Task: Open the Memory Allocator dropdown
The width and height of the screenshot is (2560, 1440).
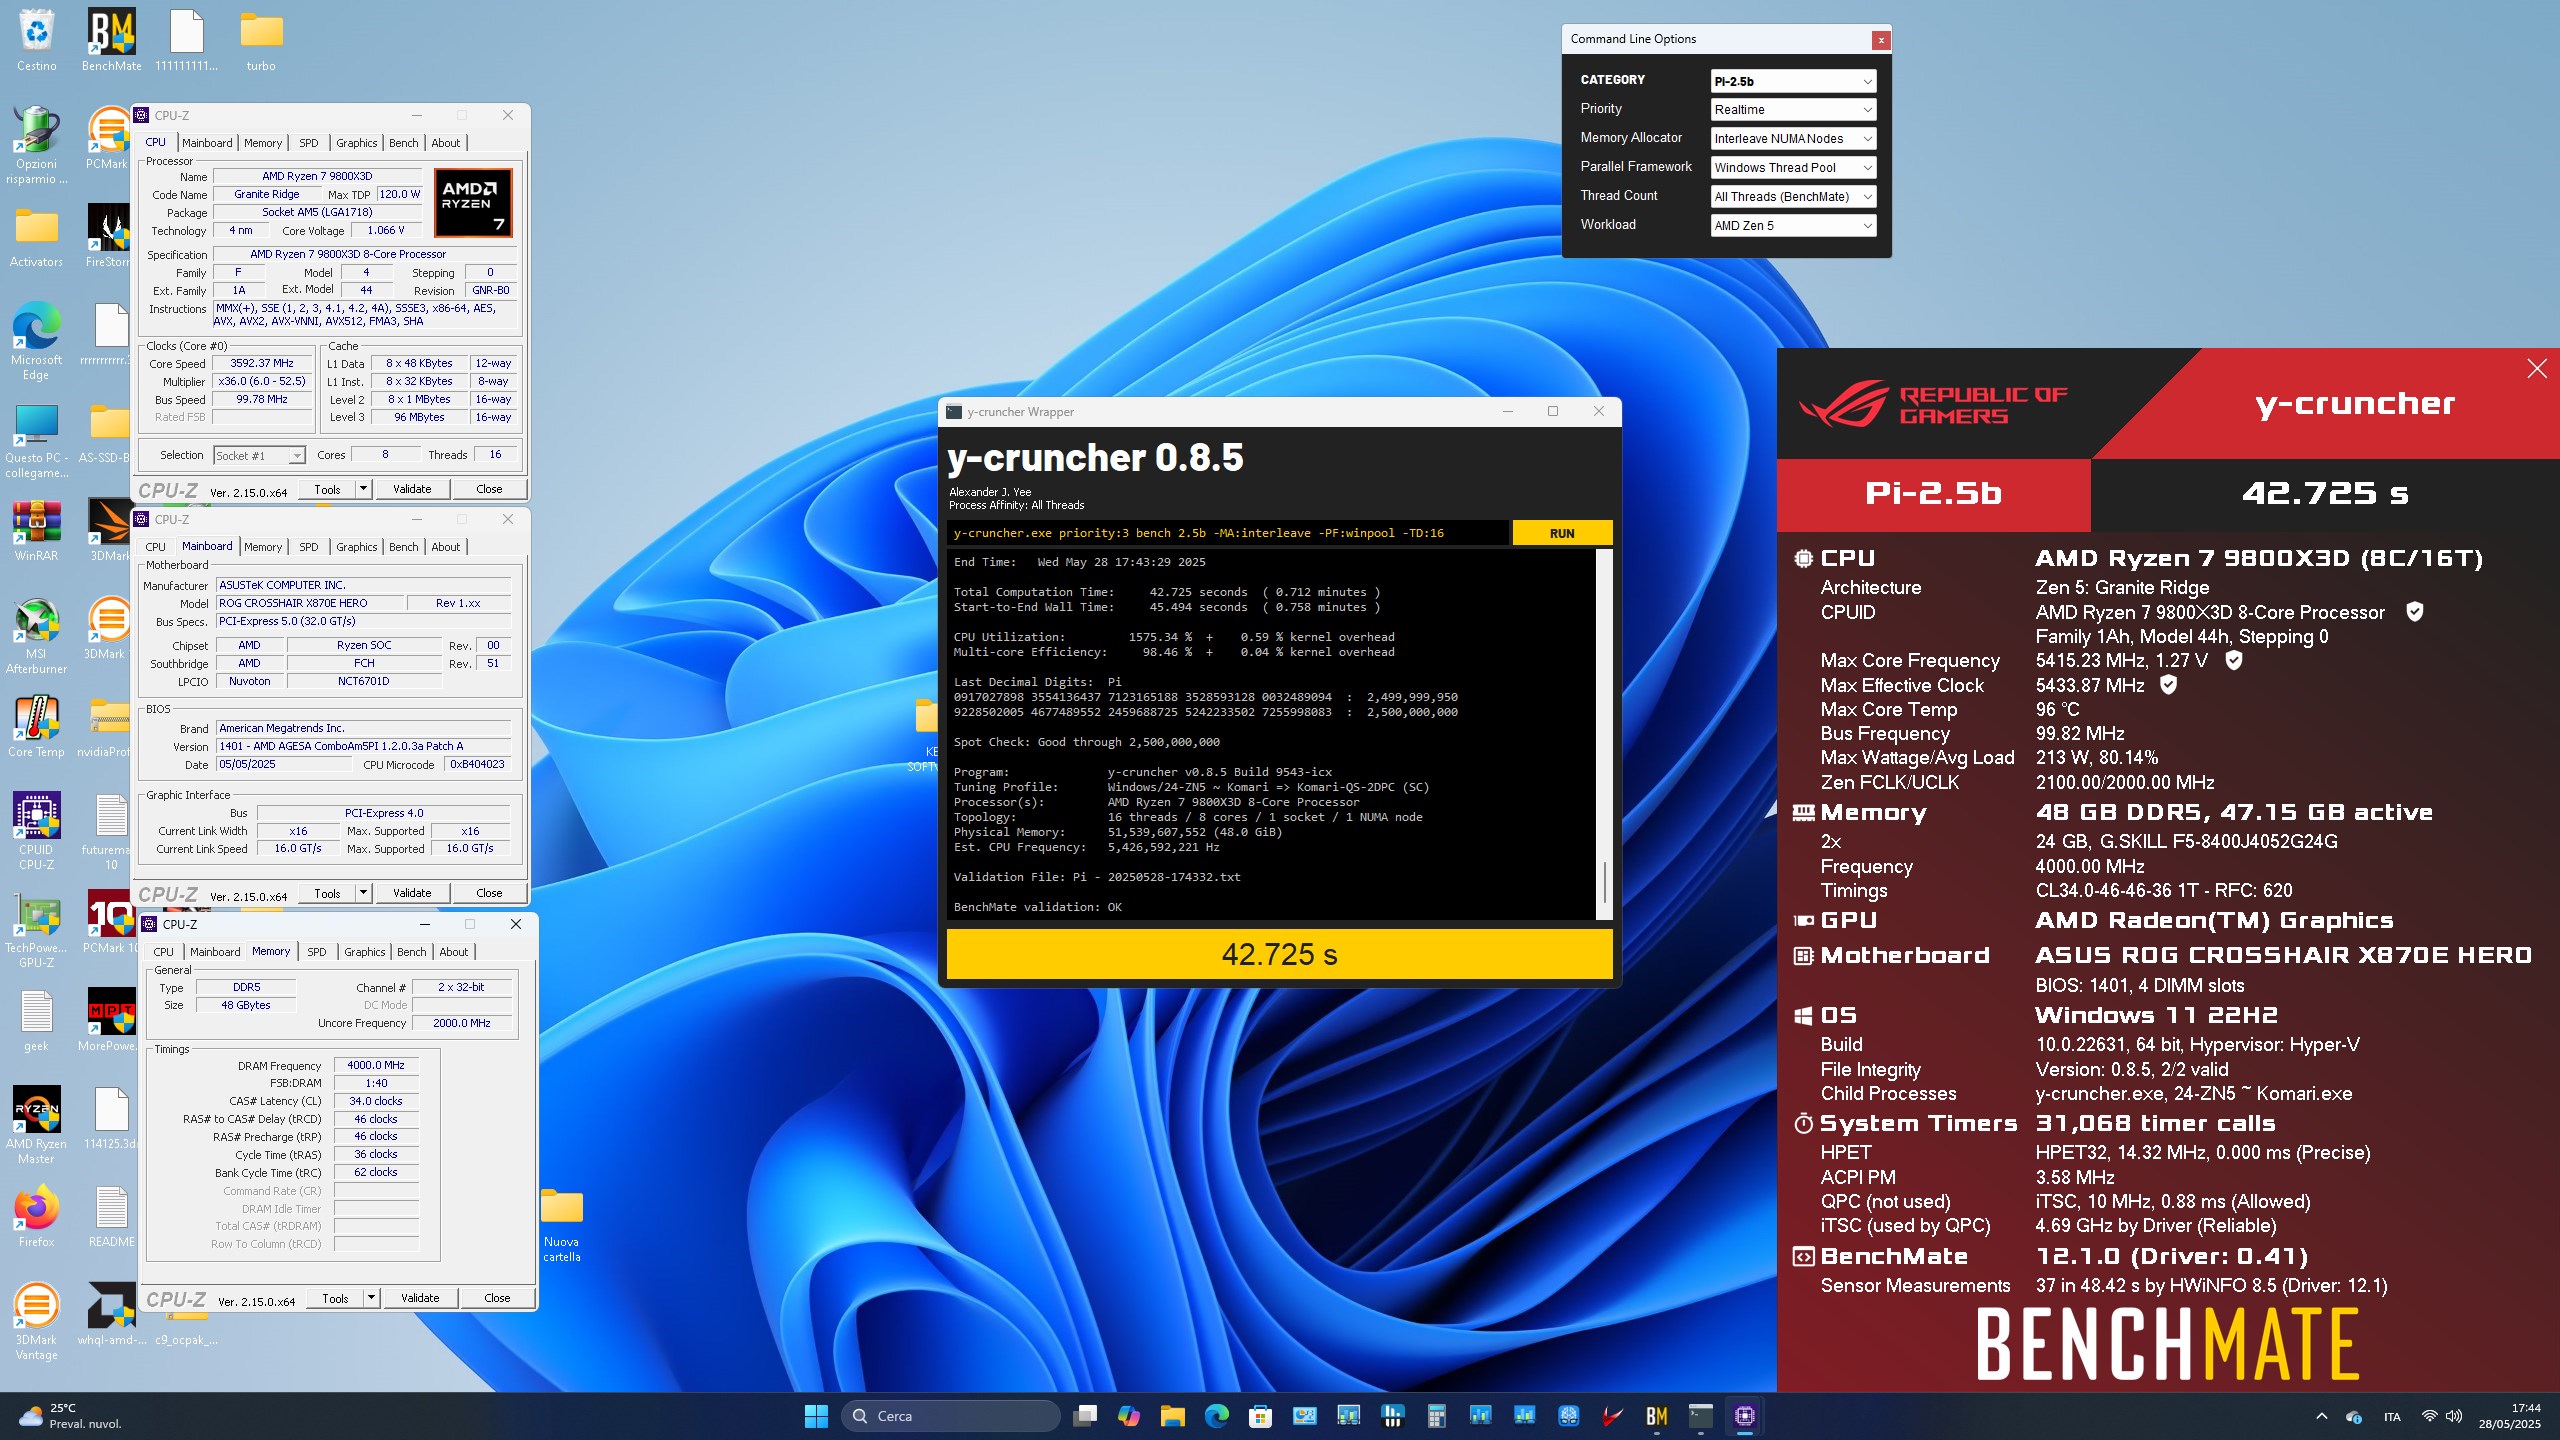Action: pyautogui.click(x=1793, y=139)
